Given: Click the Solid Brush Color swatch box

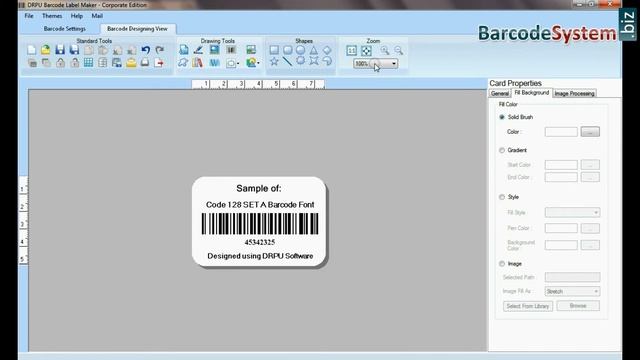Looking at the screenshot, I should (x=561, y=132).
